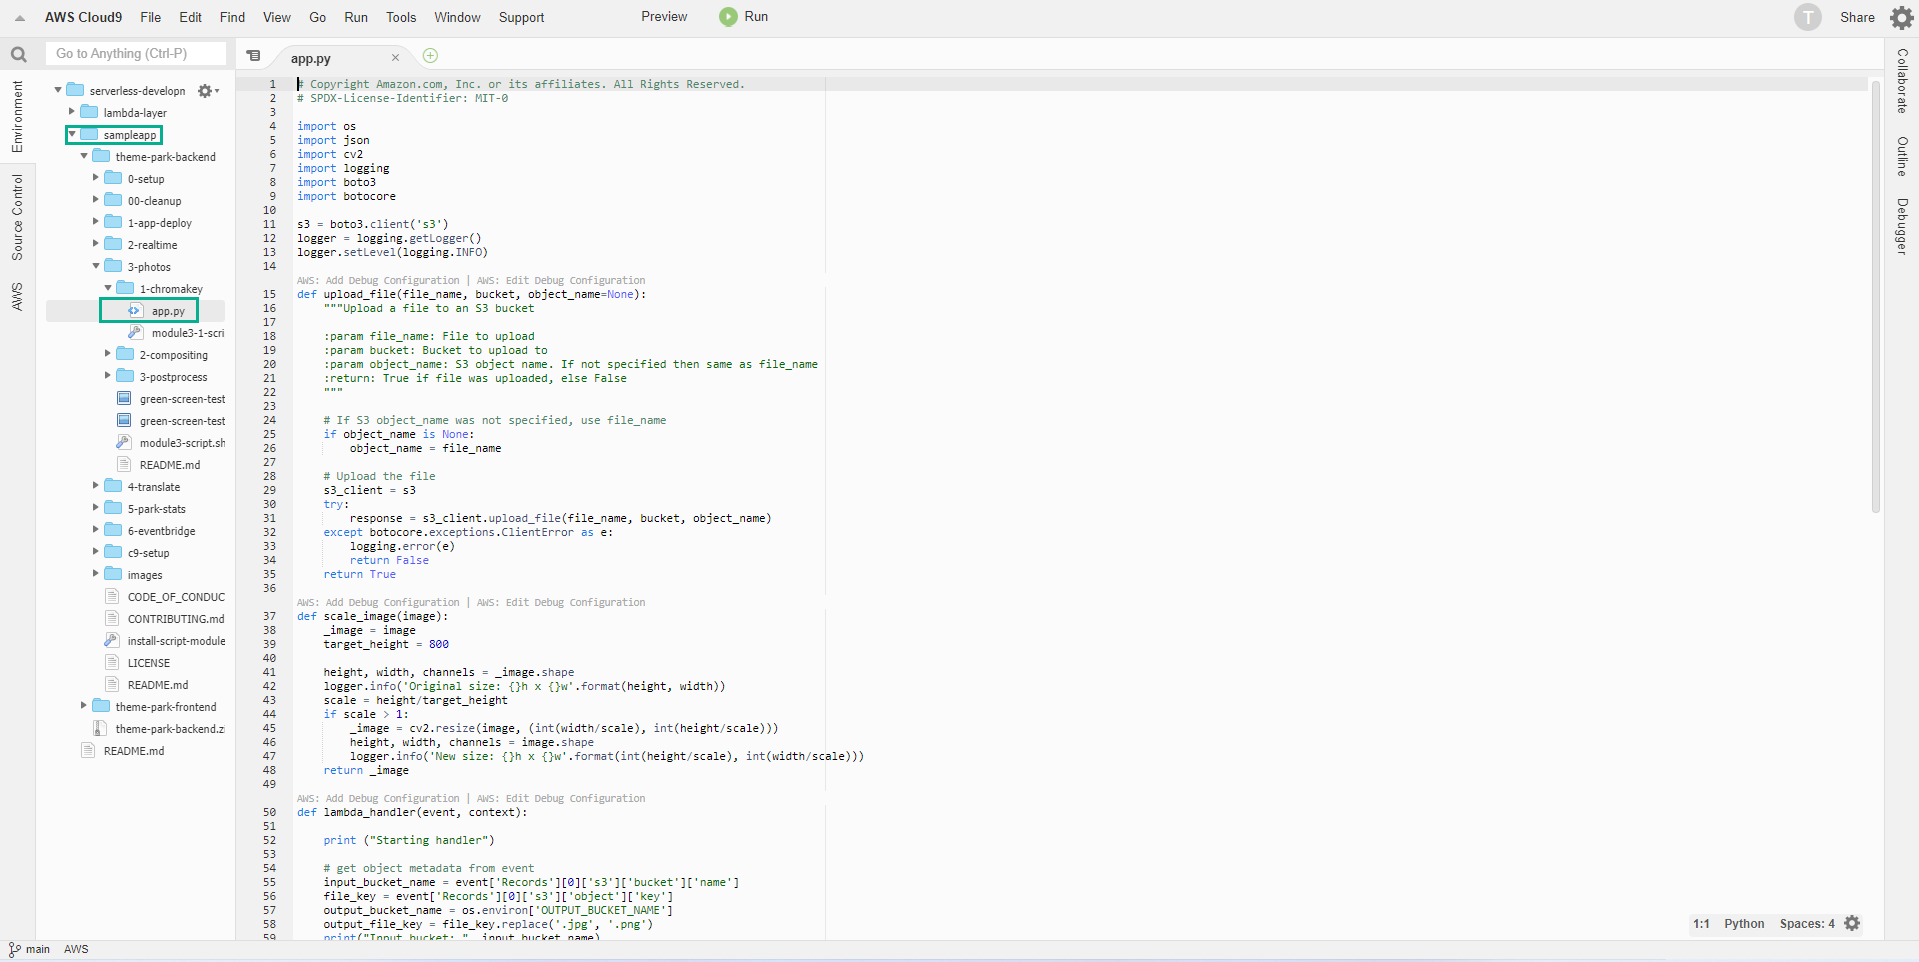Expand the 5-park-stats folder
The height and width of the screenshot is (962, 1919).
[x=96, y=508]
